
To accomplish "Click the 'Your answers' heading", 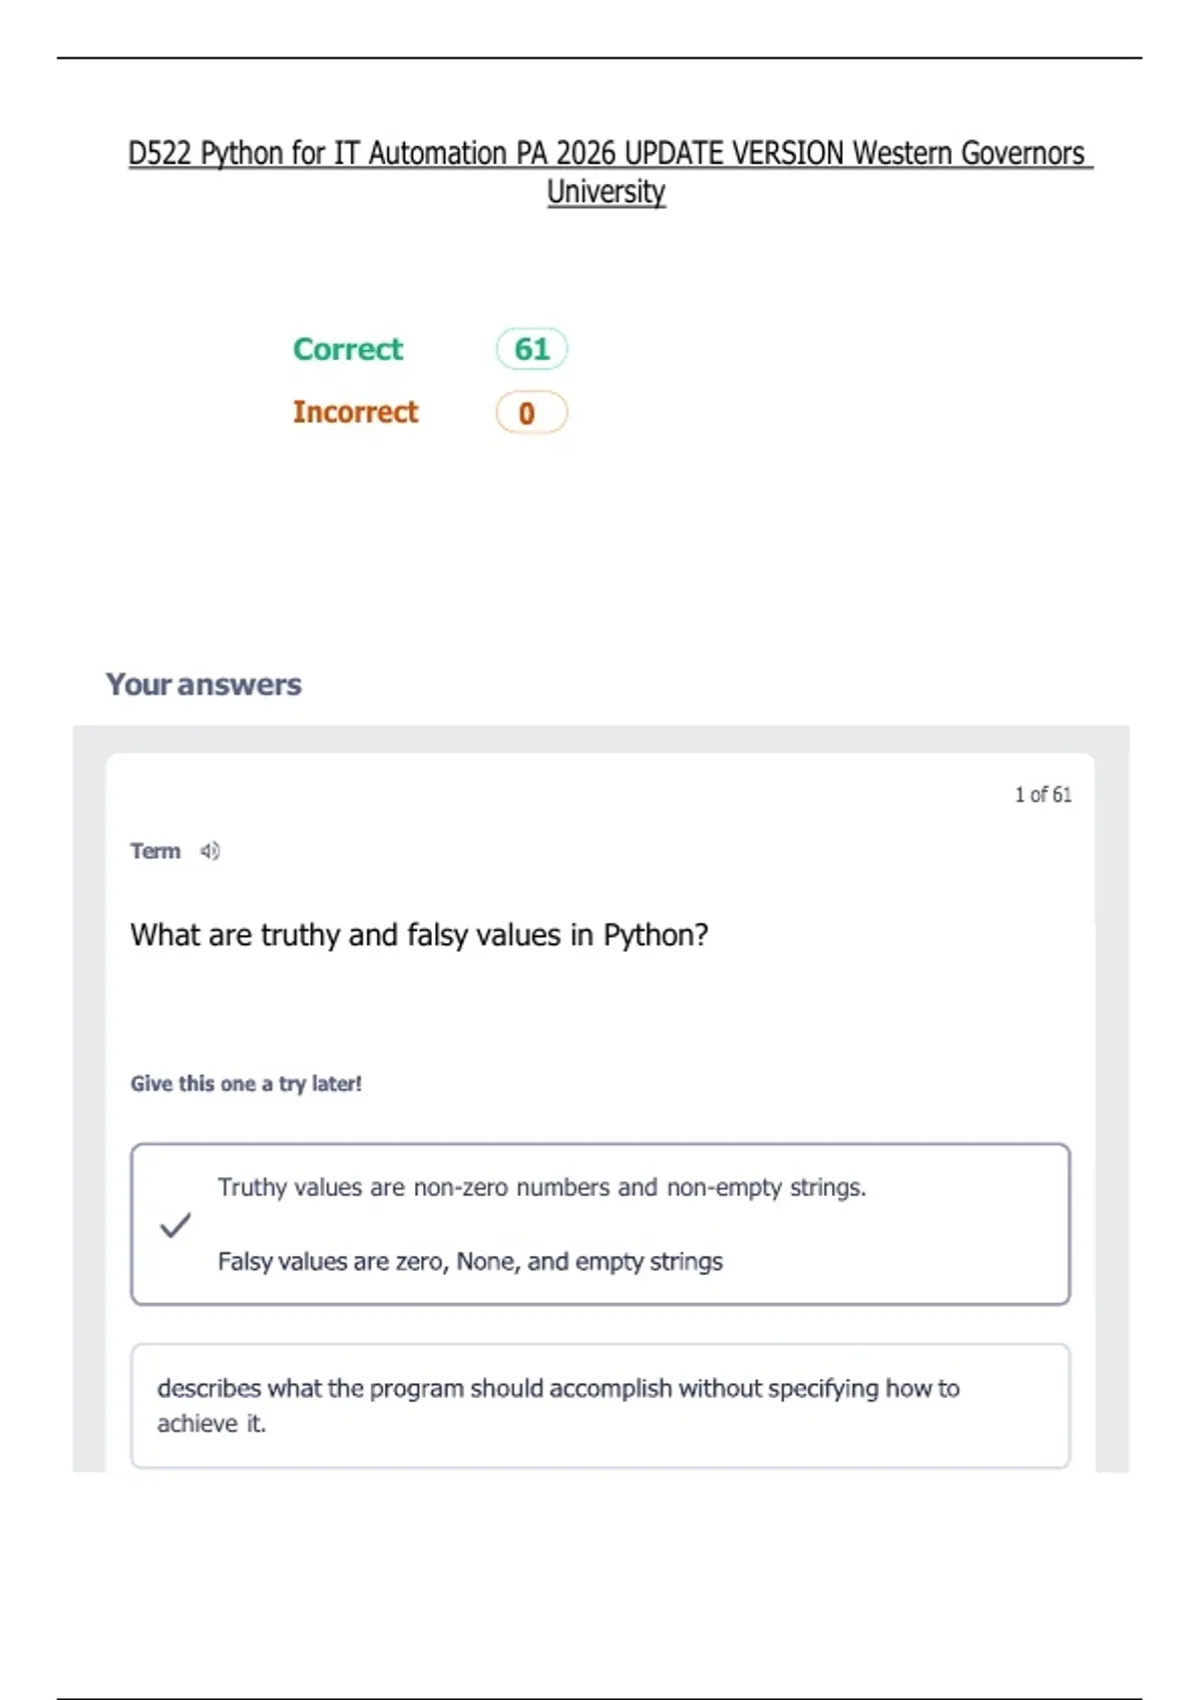I will 204,684.
